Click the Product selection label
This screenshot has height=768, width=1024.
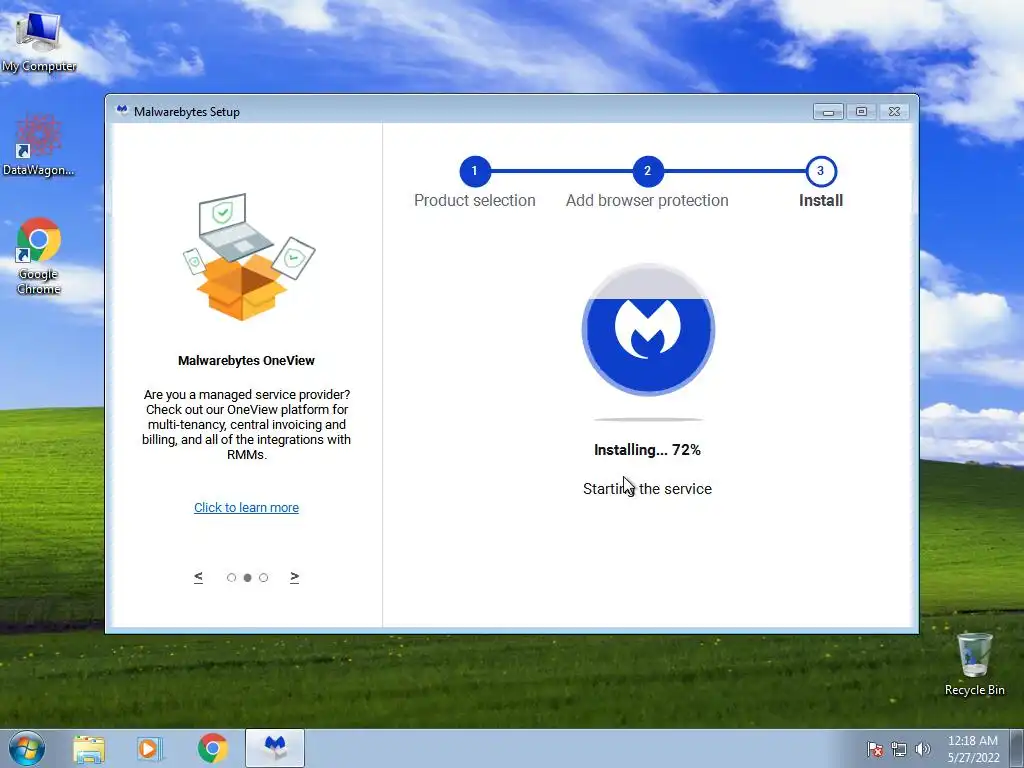475,200
